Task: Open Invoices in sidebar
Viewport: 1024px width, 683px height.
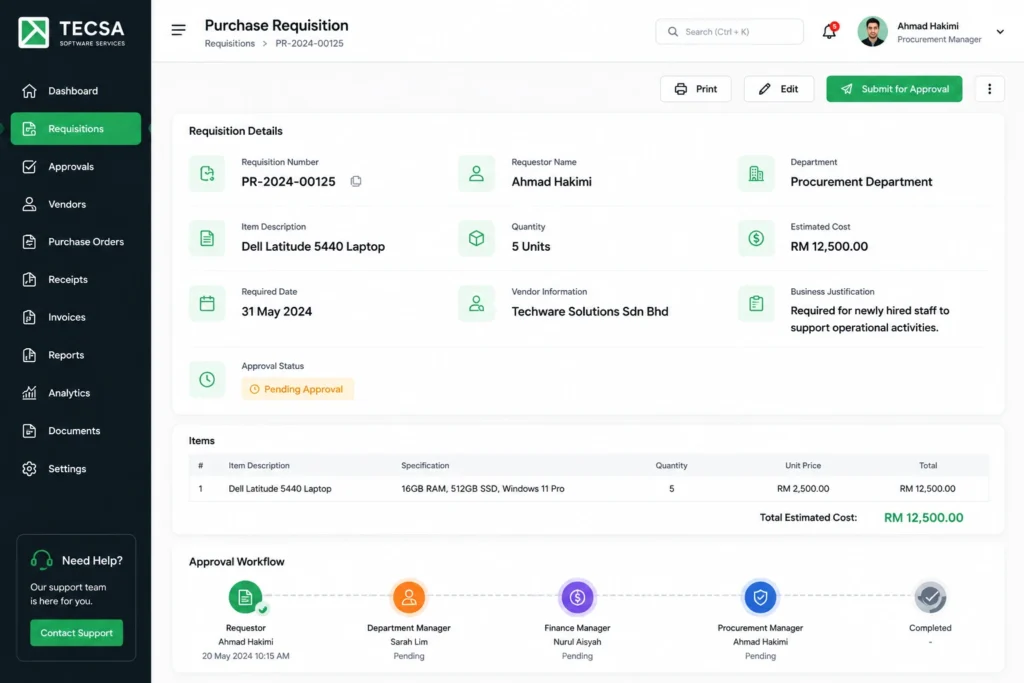Action: (x=76, y=317)
